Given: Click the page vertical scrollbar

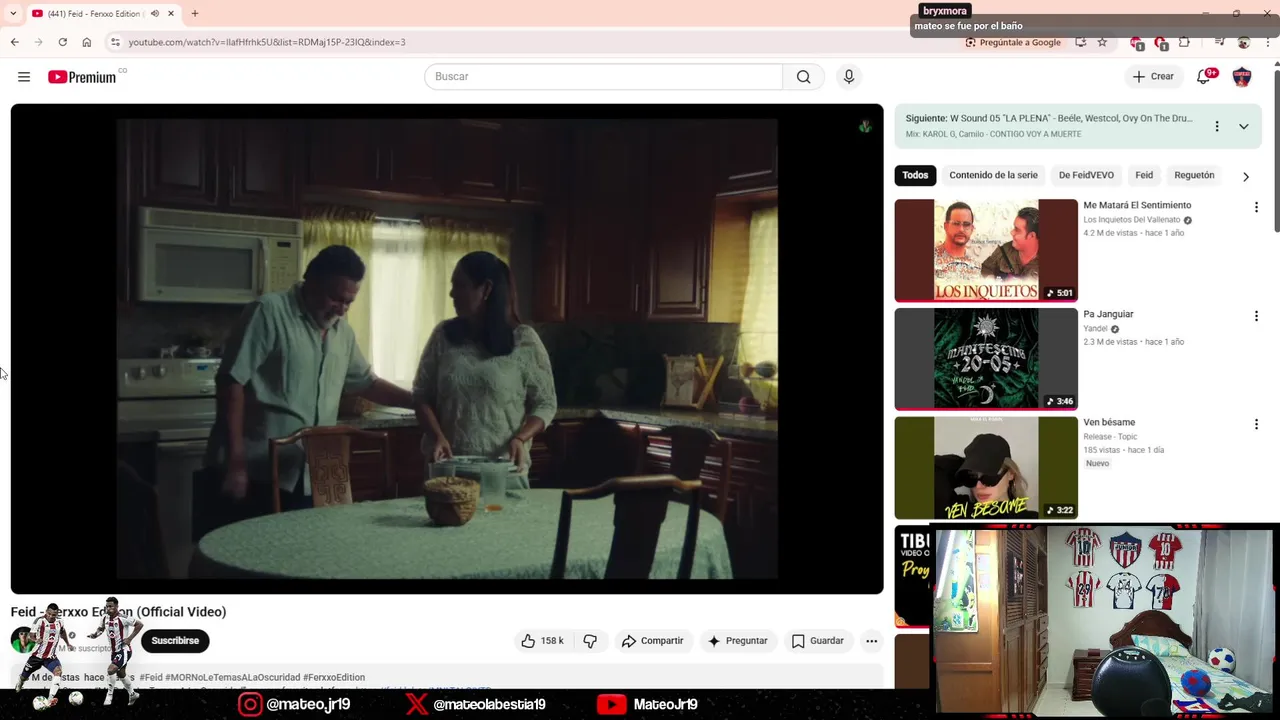Looking at the screenshot, I should coord(1275,150).
